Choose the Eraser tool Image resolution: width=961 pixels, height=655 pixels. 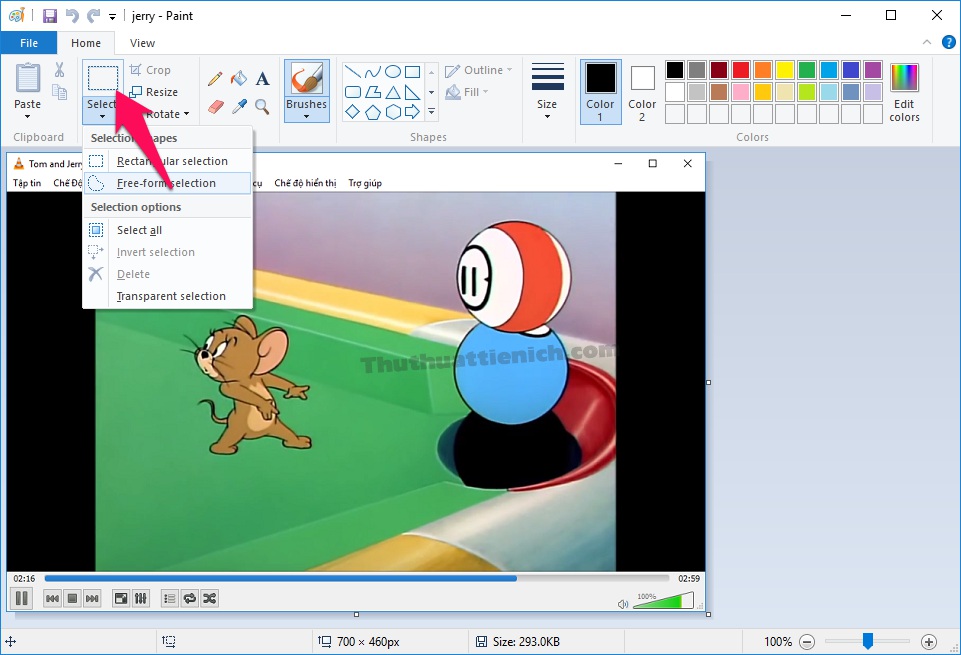(x=215, y=106)
